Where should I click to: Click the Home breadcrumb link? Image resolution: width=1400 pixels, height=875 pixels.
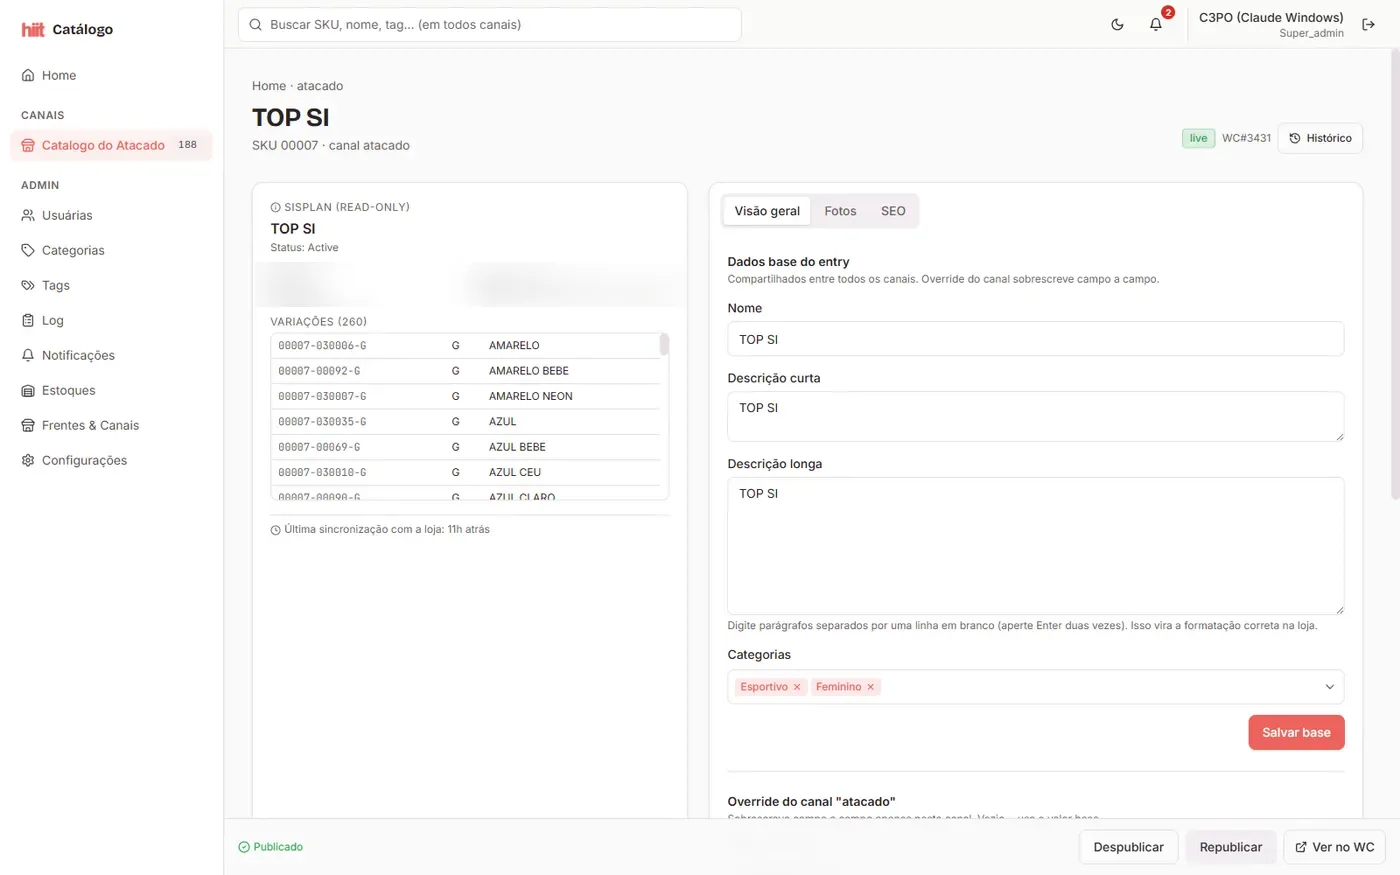point(269,86)
